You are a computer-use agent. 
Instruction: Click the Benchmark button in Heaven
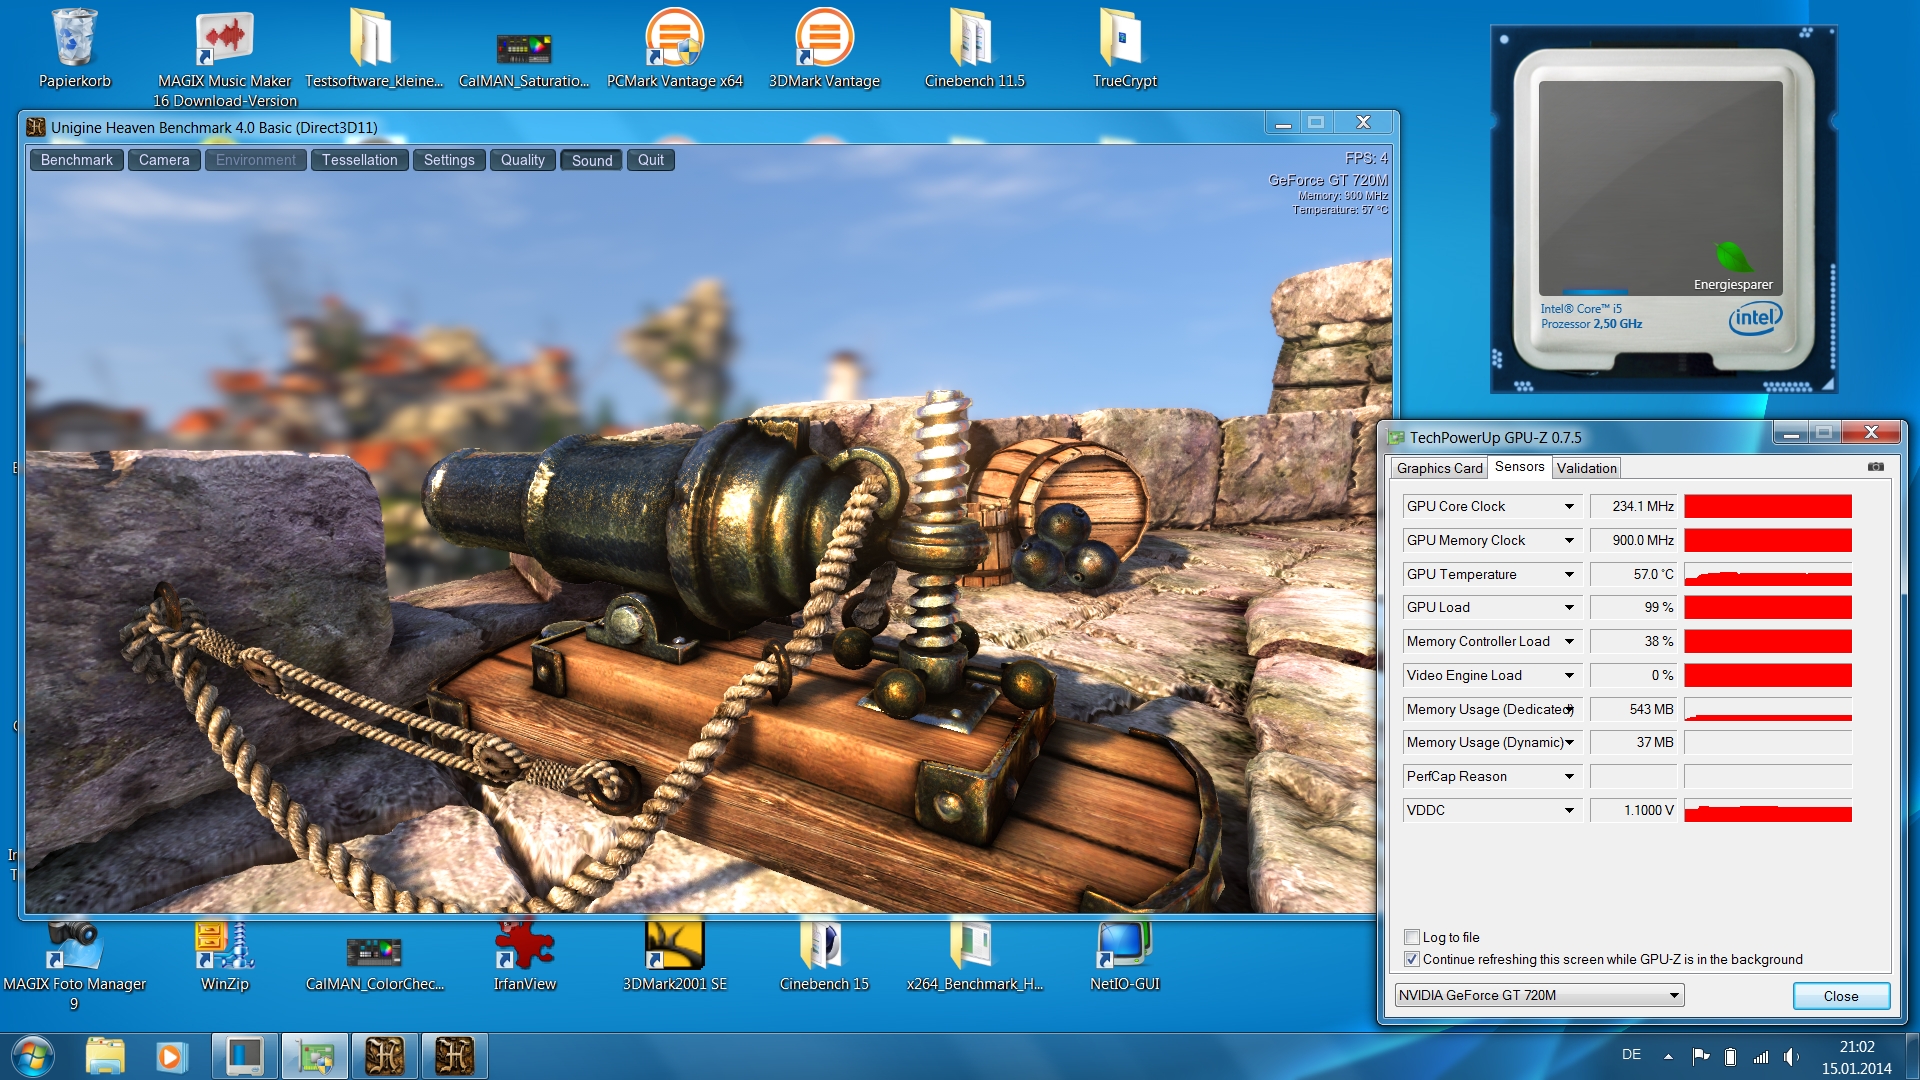point(77,160)
